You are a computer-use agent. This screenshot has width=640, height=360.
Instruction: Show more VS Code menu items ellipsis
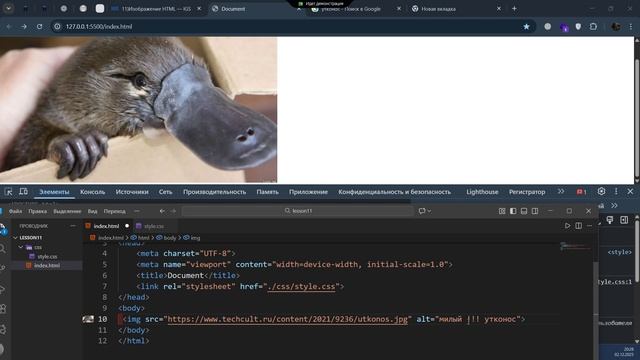pos(137,211)
